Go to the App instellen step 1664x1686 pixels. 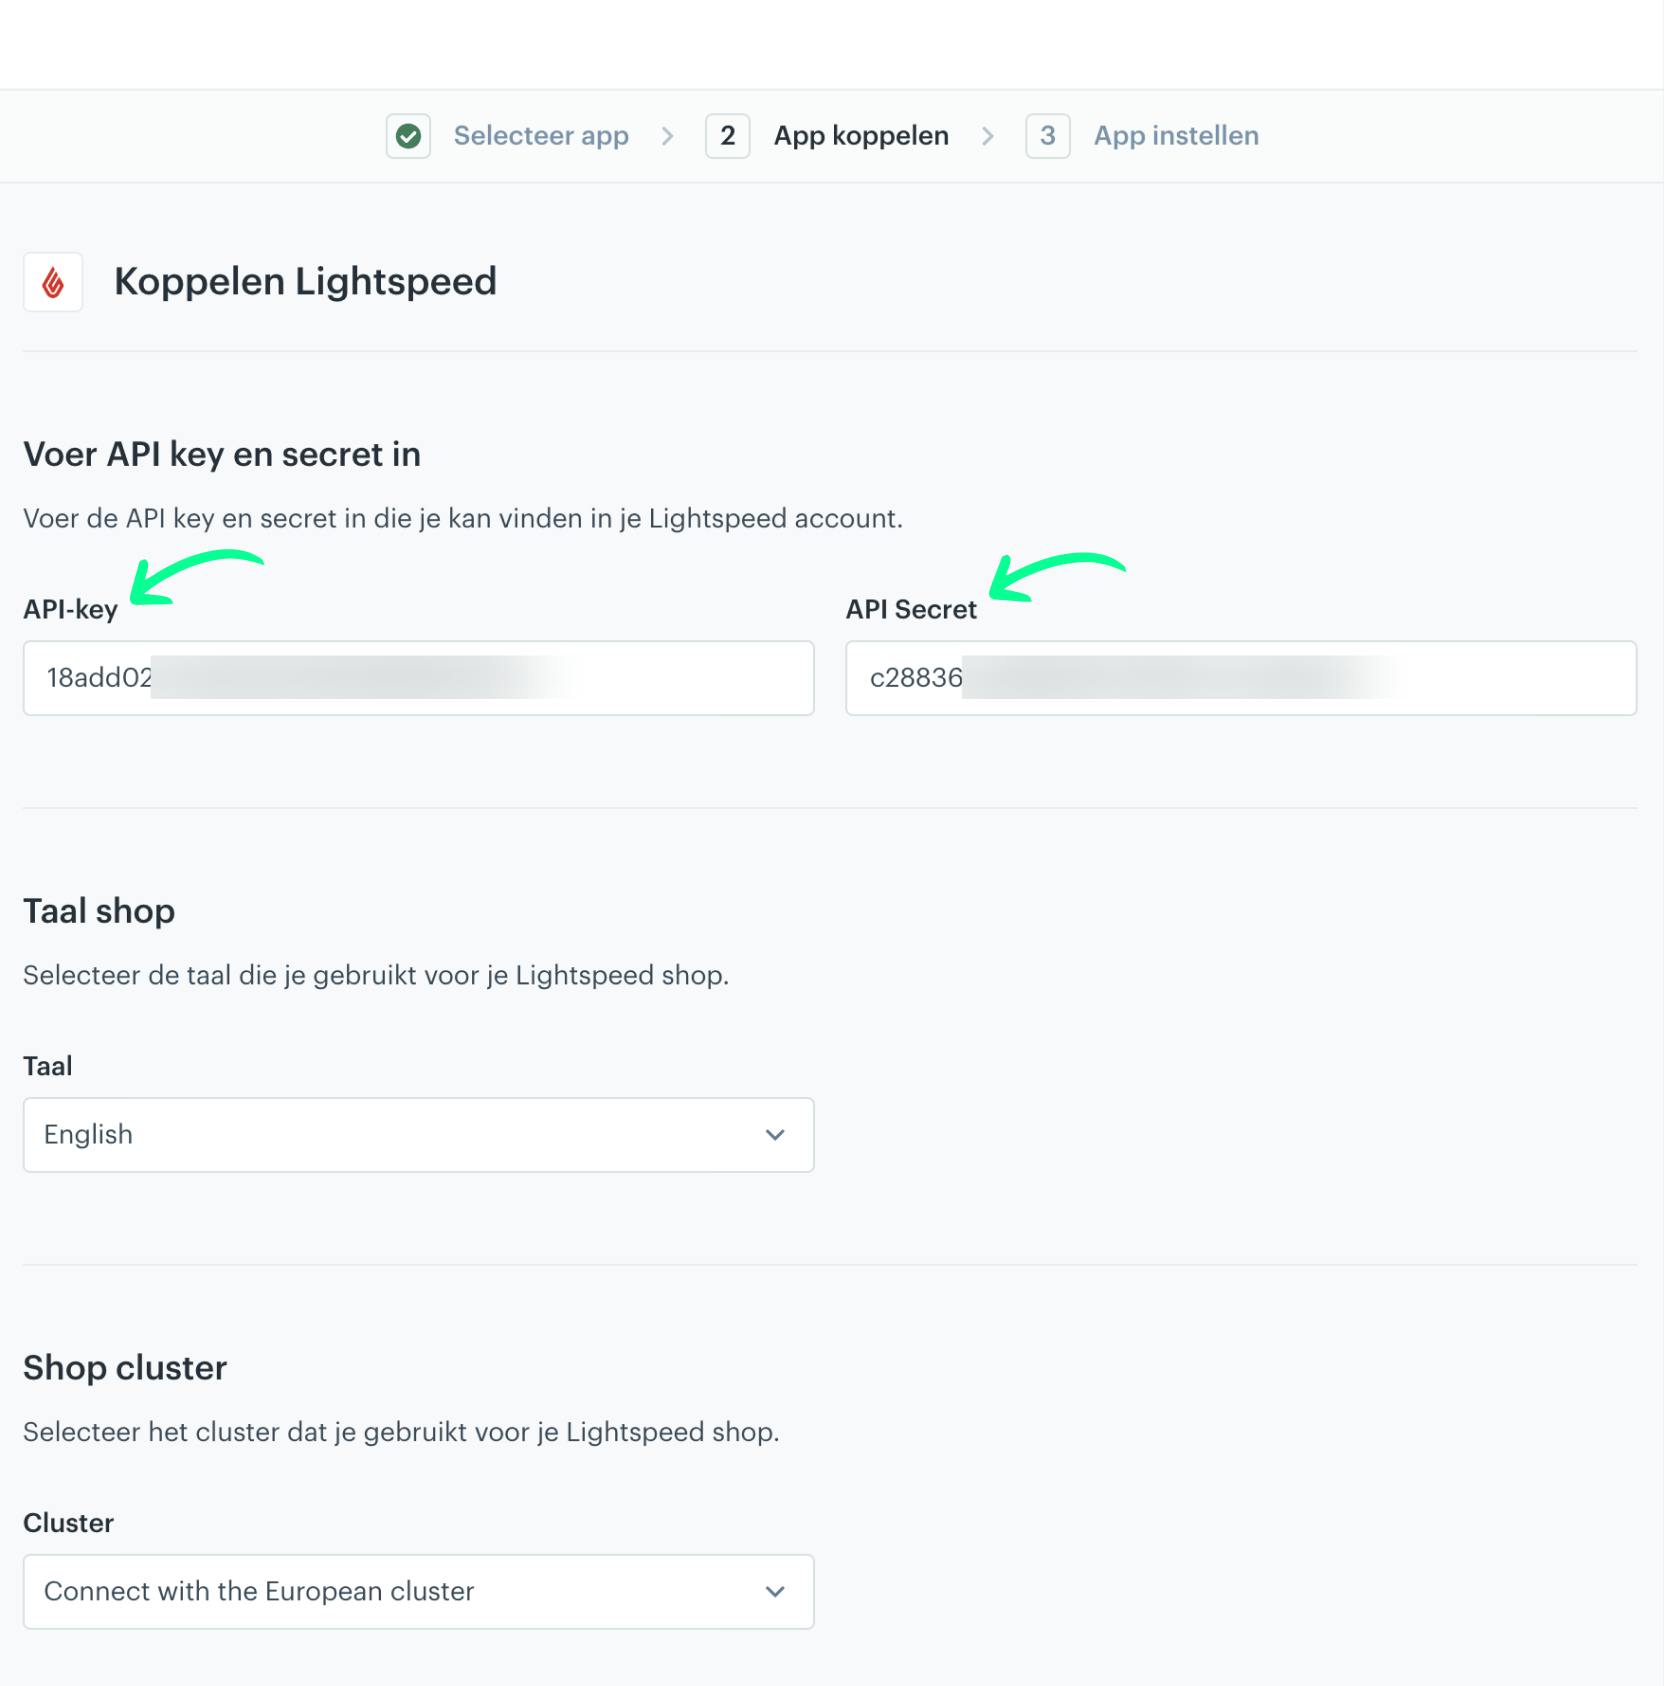pyautogui.click(x=1176, y=136)
